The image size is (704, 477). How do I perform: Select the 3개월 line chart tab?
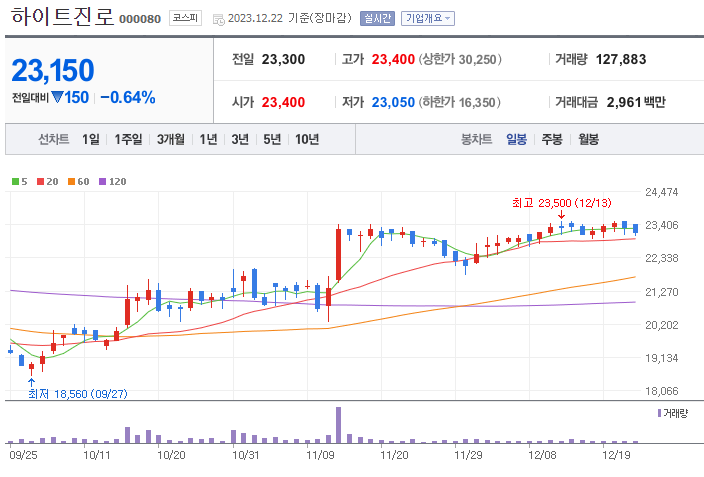171,139
